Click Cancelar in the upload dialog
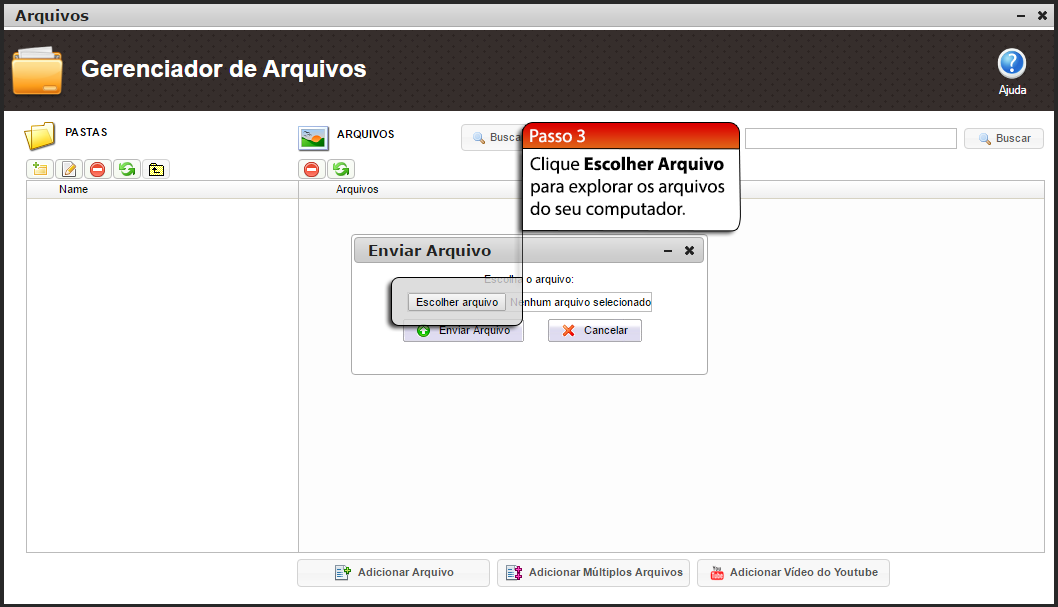1058x607 pixels. pos(595,330)
